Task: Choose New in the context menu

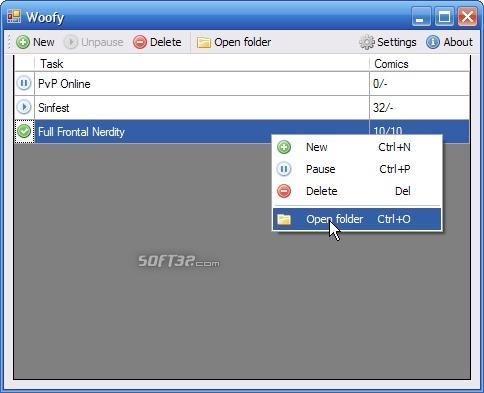Action: point(357,147)
